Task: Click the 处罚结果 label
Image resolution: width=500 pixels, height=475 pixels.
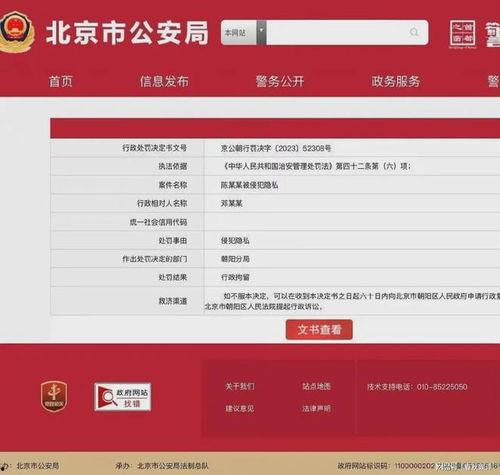Action: click(x=173, y=277)
